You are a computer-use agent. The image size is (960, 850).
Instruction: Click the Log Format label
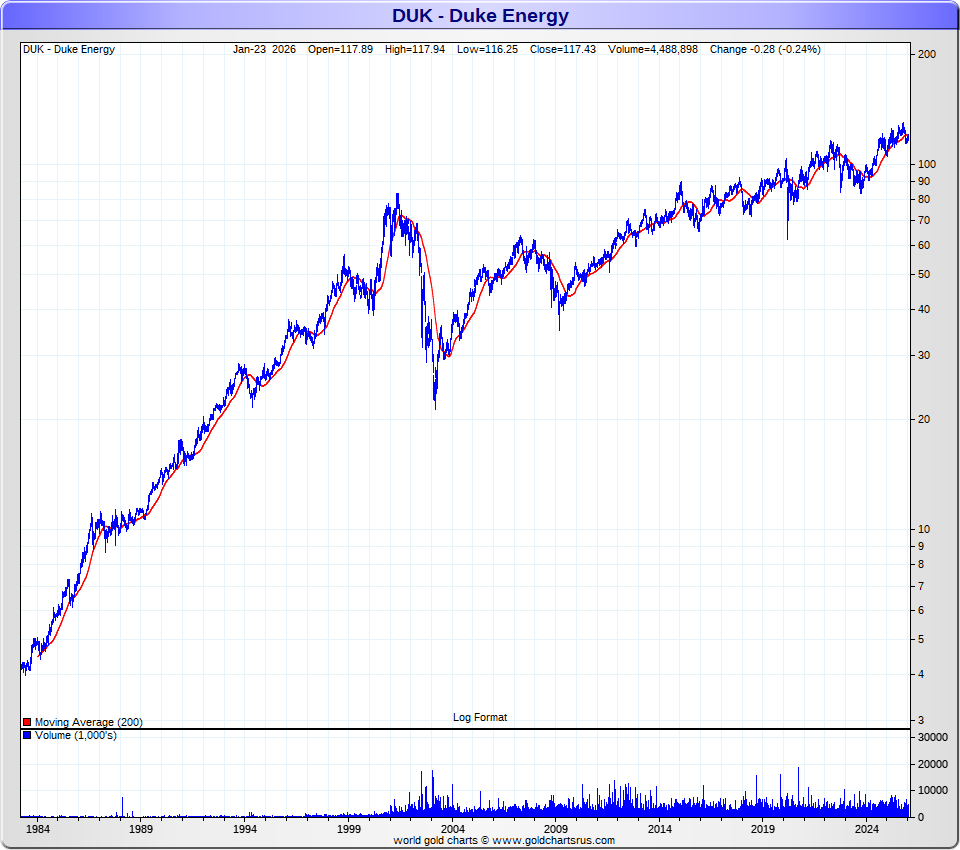[x=480, y=717]
